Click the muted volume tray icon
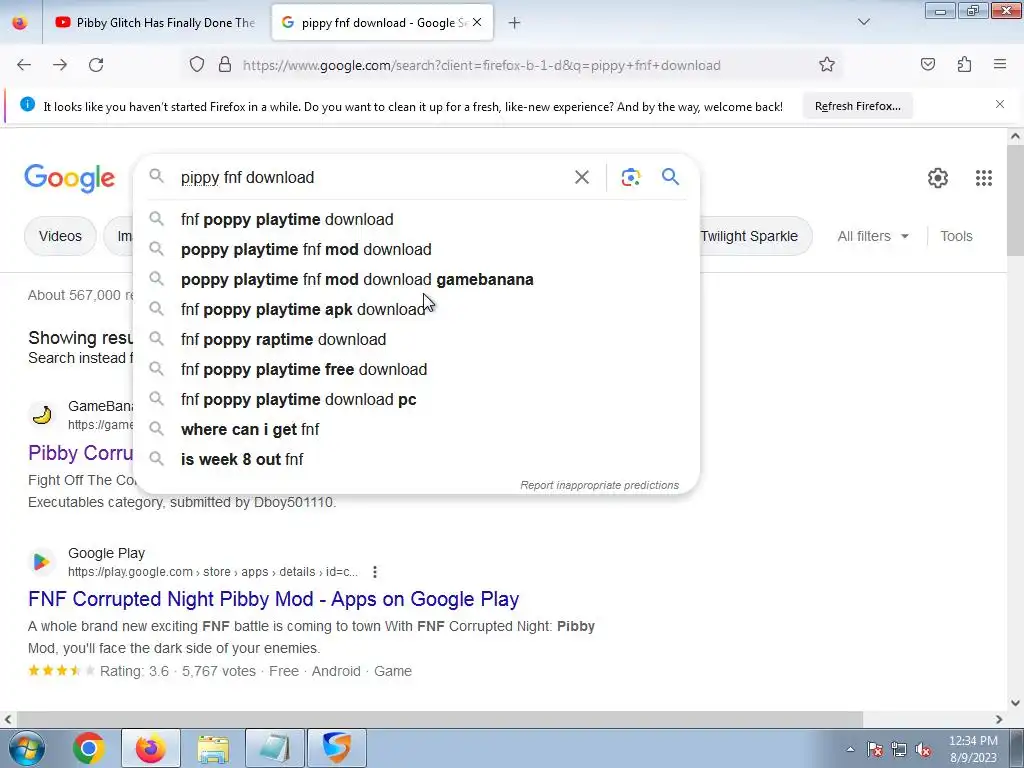 pos(923,749)
